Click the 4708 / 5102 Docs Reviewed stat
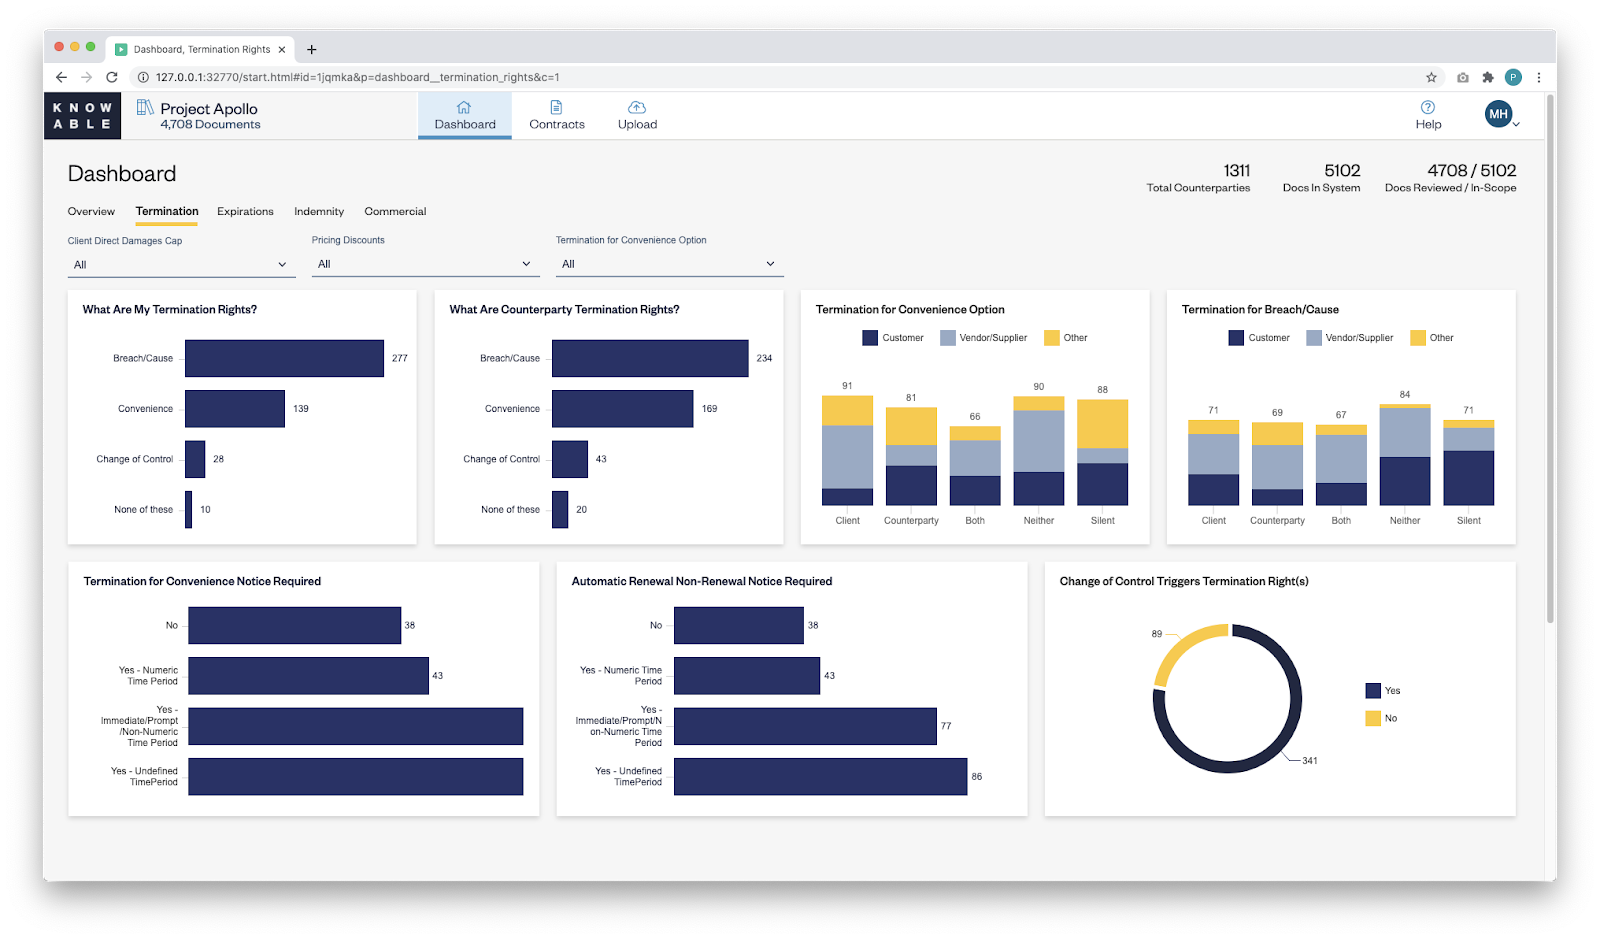This screenshot has height=939, width=1600. (x=1450, y=178)
